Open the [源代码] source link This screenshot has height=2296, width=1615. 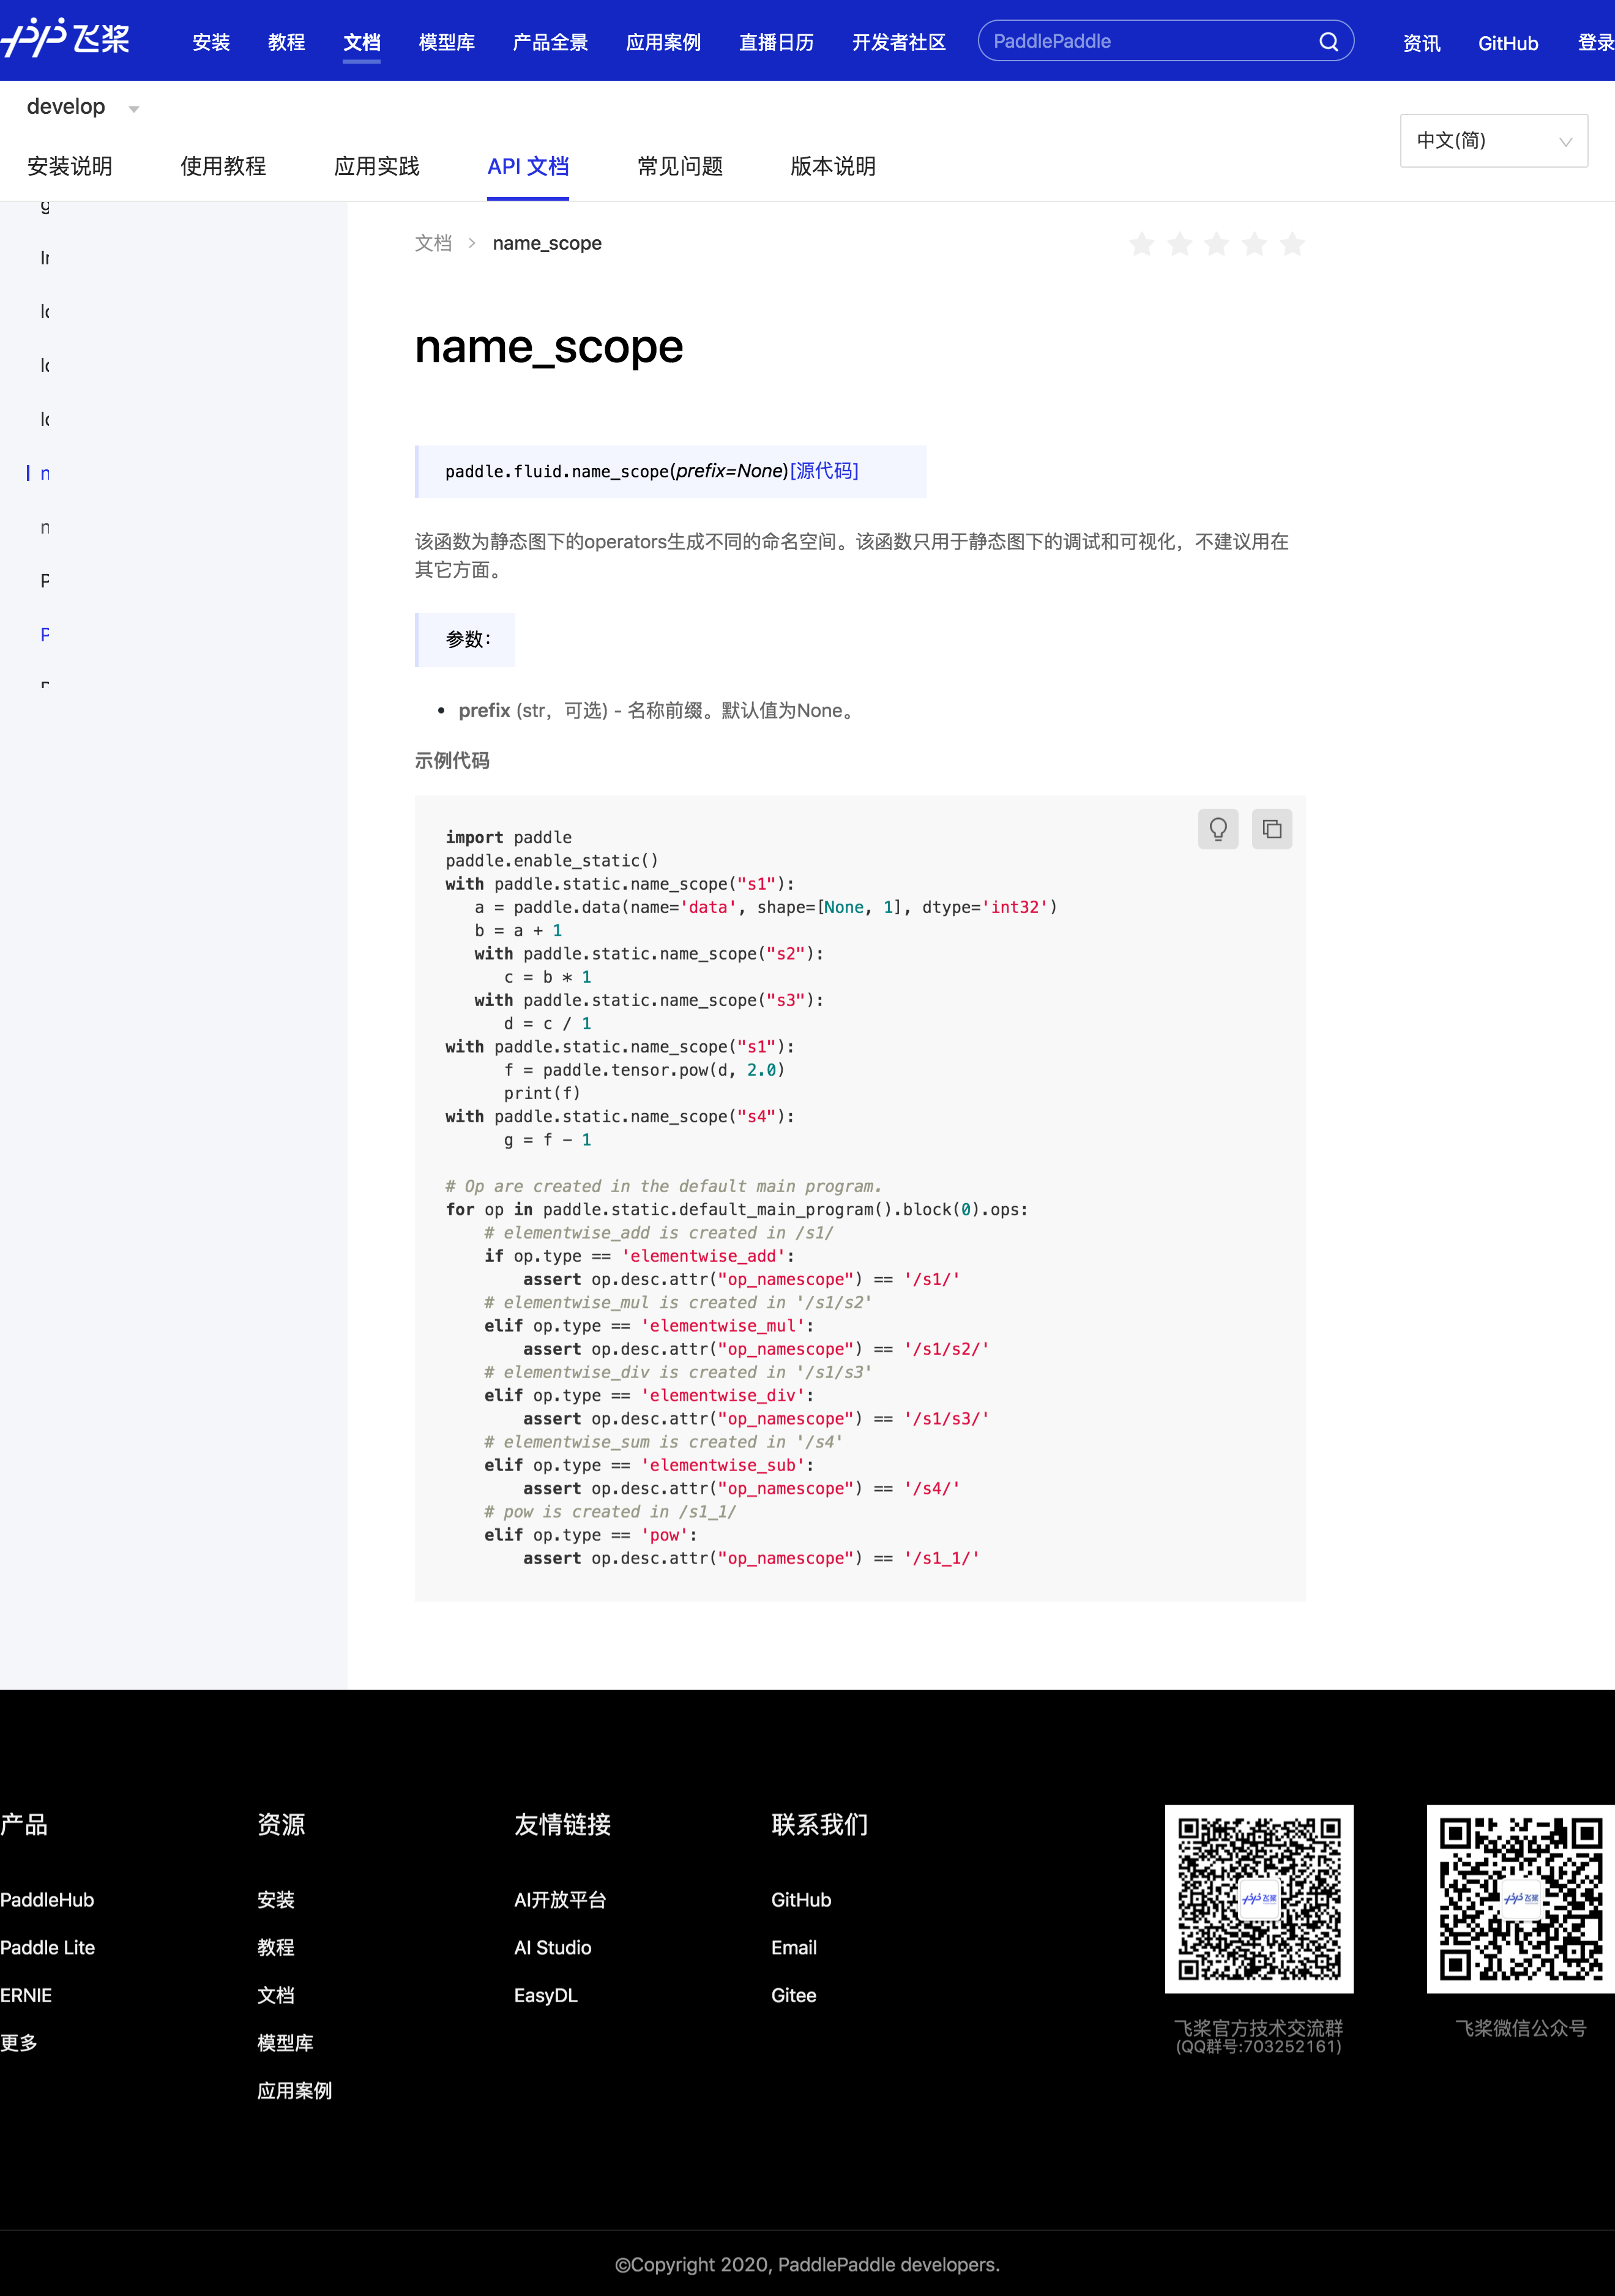point(824,471)
